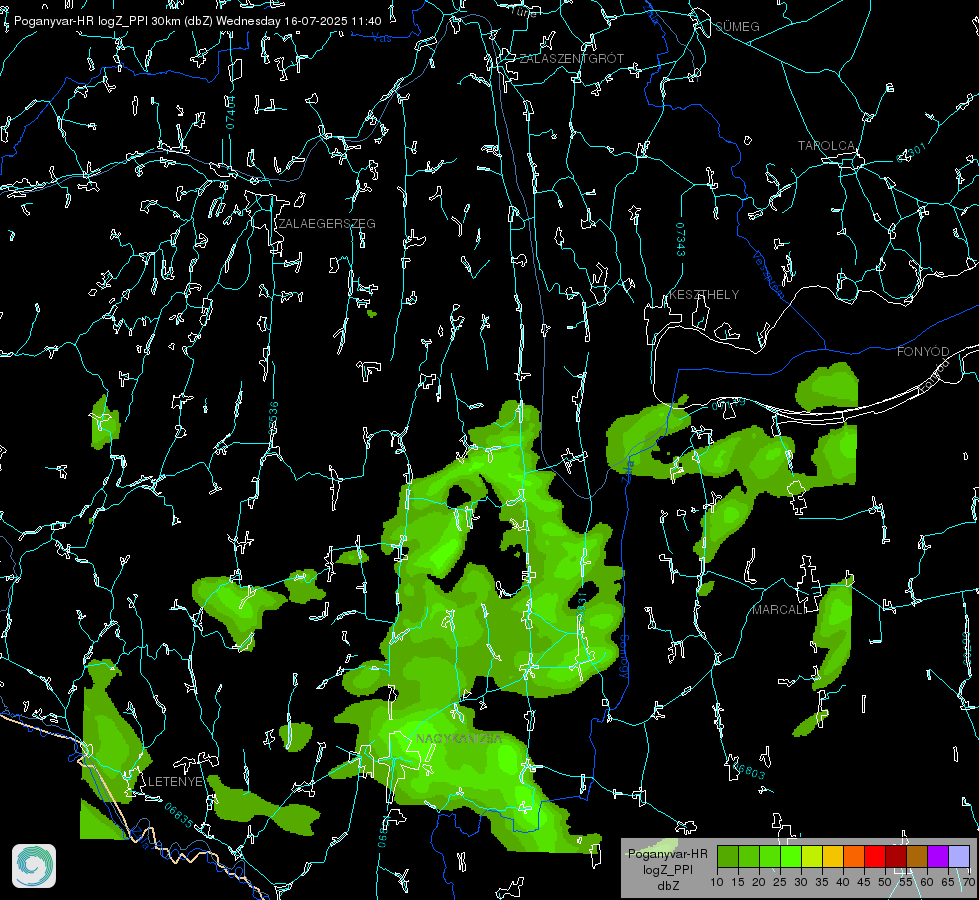Click the Poganyvar-HR legend label
Image resolution: width=979 pixels, height=900 pixels.
(667, 854)
